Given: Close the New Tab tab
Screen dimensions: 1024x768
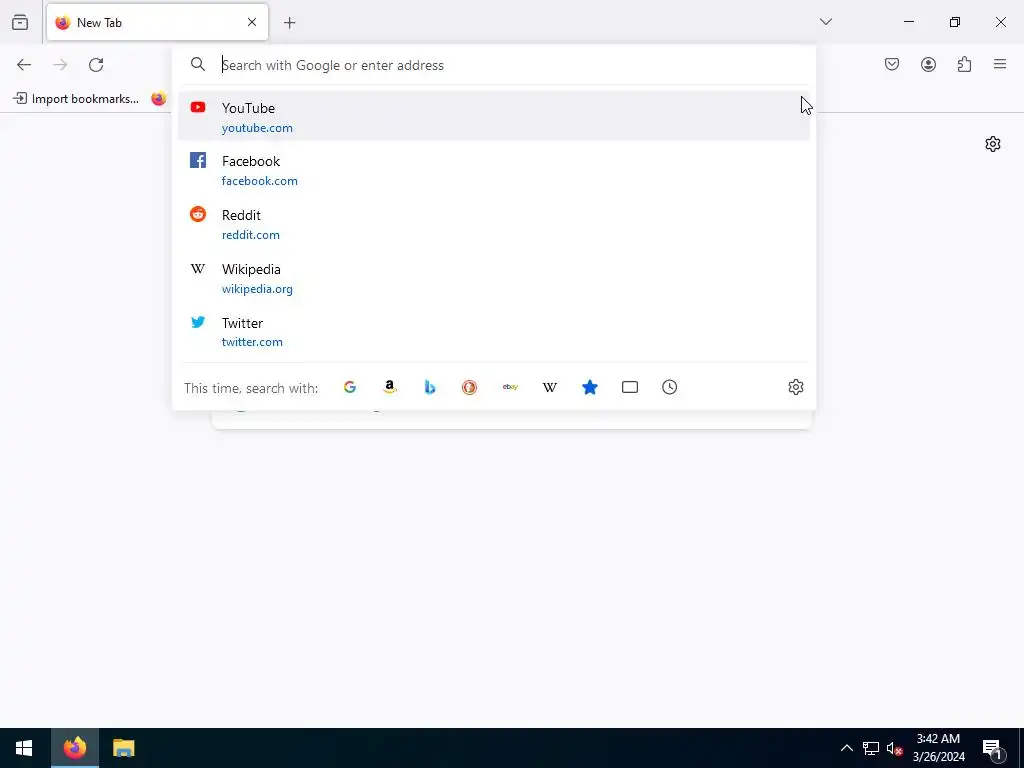Looking at the screenshot, I should coord(252,22).
